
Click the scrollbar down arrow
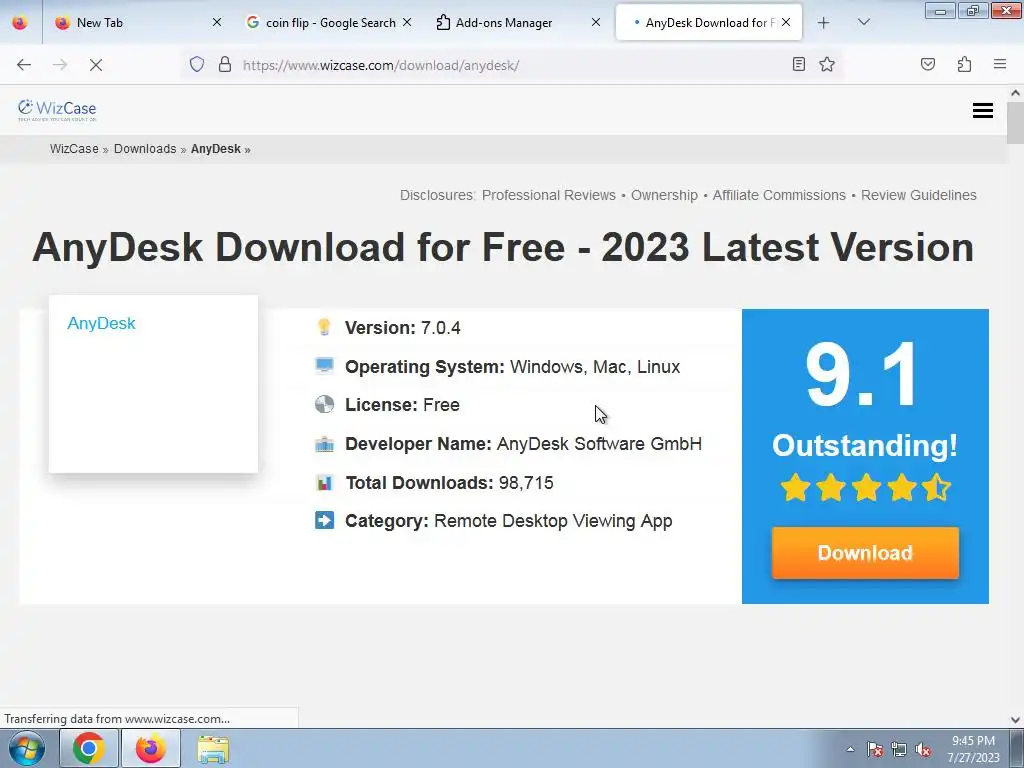[x=1016, y=720]
